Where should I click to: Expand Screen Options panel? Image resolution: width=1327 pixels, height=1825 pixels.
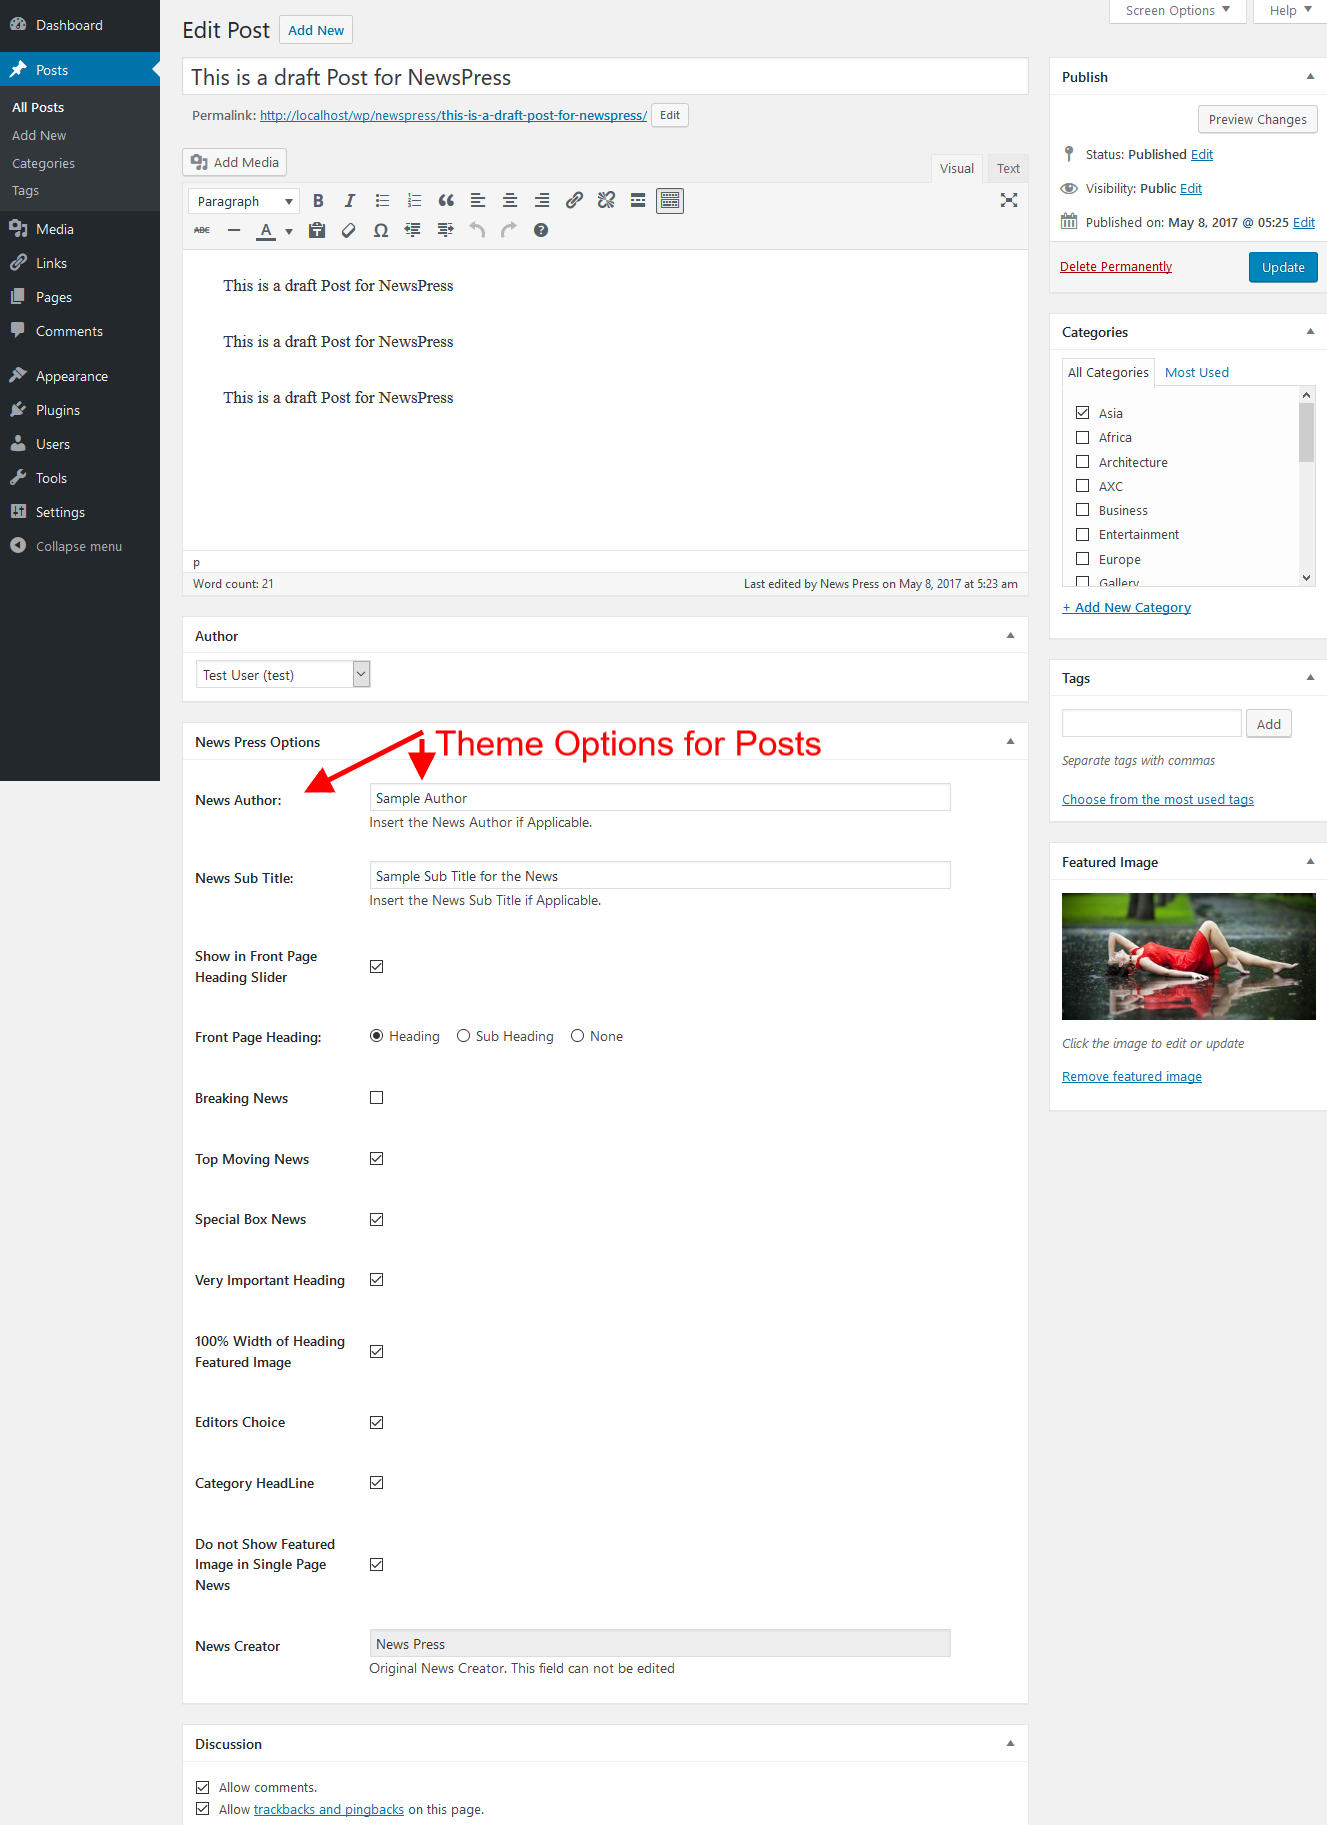1177,11
